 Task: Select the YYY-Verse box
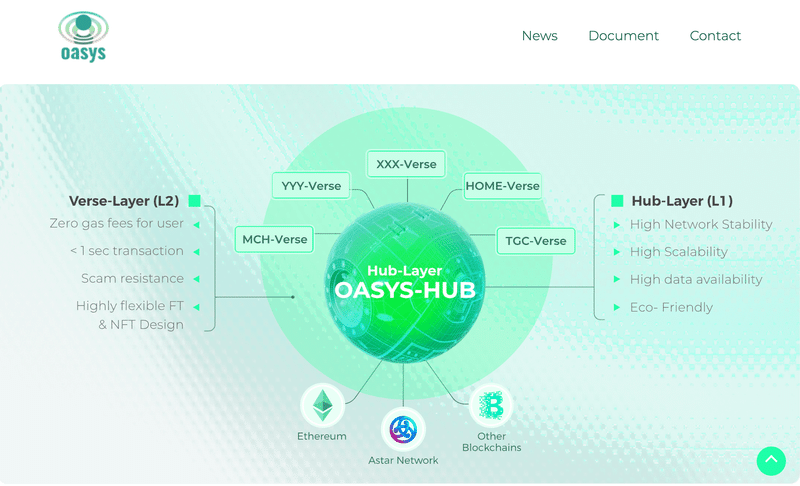click(311, 186)
